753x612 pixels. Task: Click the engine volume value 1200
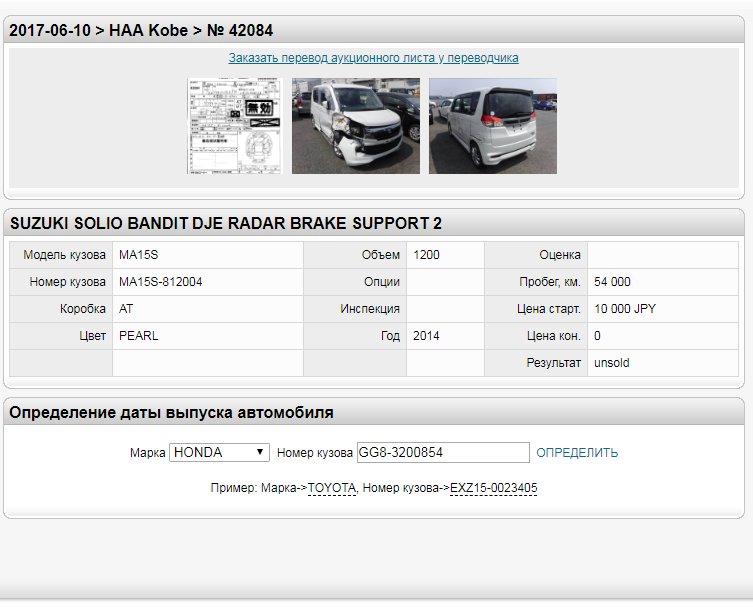426,255
